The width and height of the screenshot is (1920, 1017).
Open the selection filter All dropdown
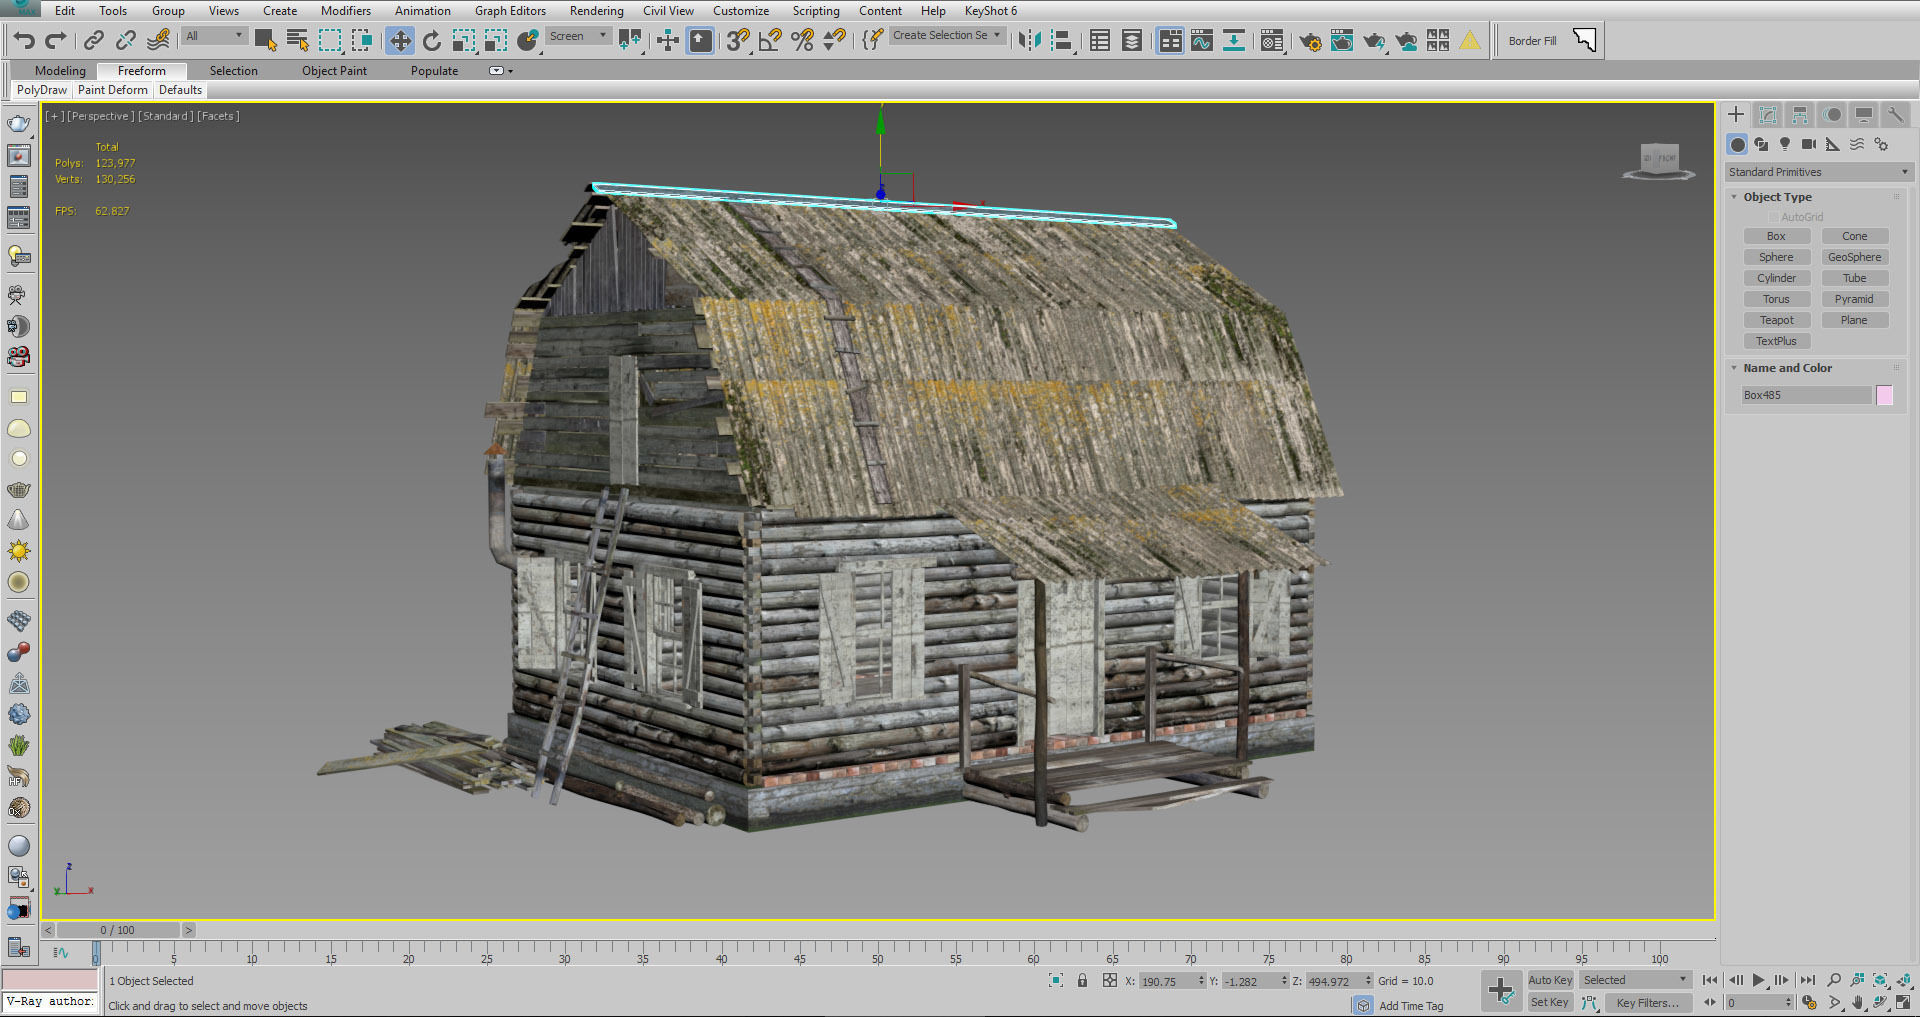coord(214,36)
